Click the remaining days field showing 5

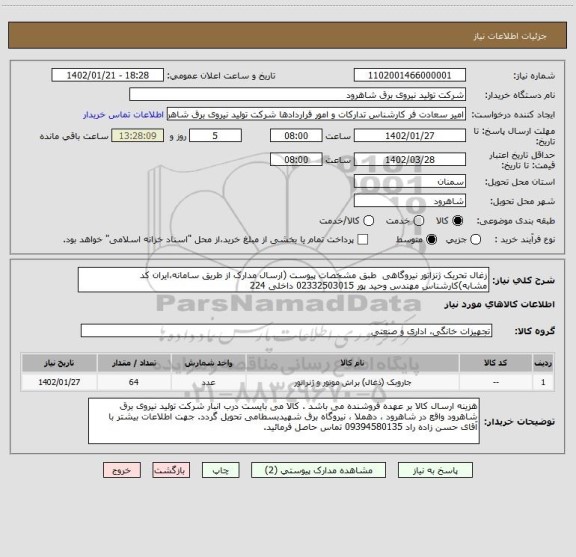(215, 136)
